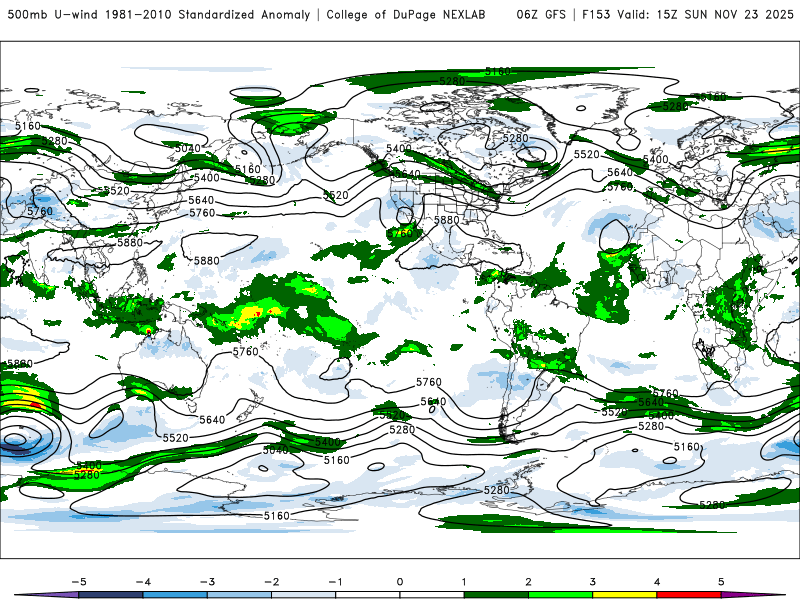This screenshot has width=800, height=600.
Task: Click the 'F153' forecast hour text
Action: (x=596, y=14)
